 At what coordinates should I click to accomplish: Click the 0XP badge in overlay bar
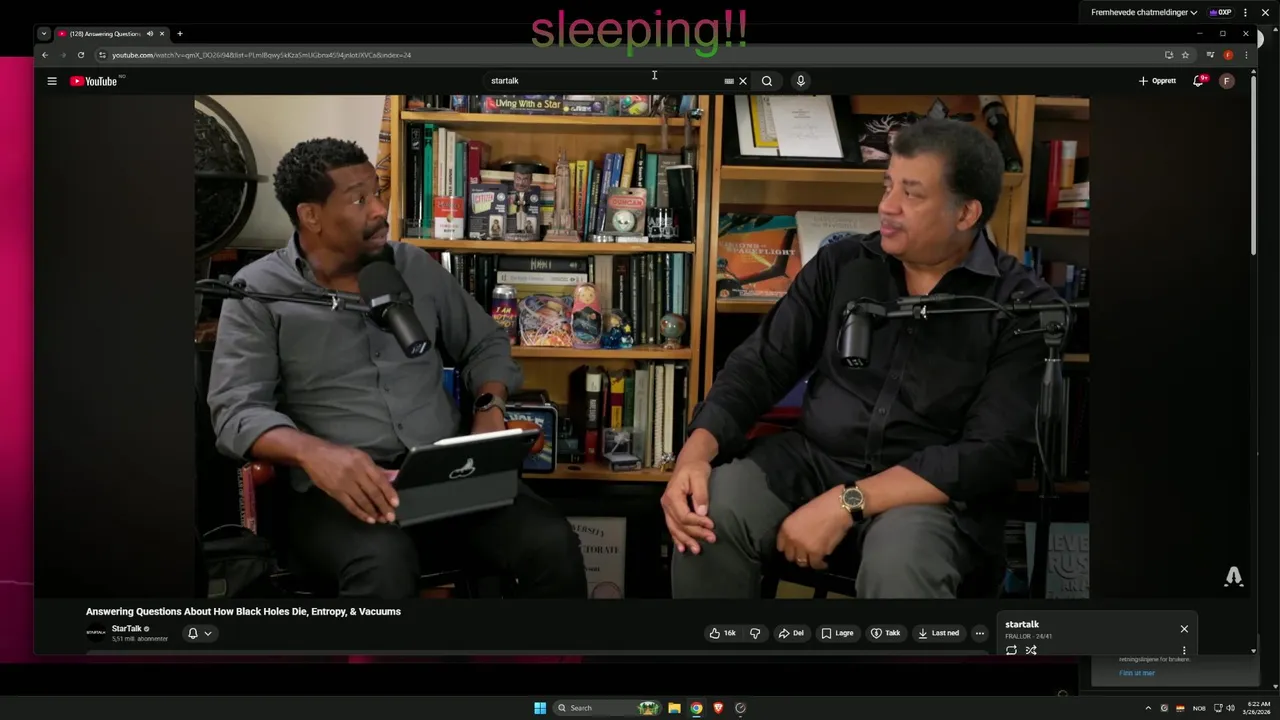(x=1220, y=12)
